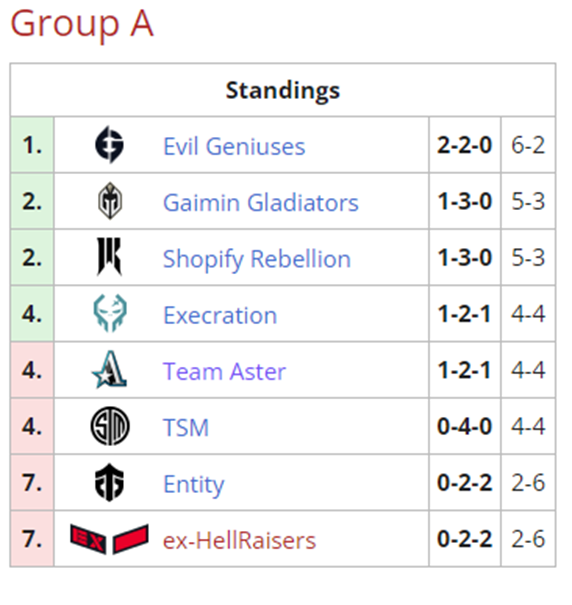Viewport: 572px width, 605px height.
Task: Open the Shopify Rebellion logo icon
Action: 109,257
